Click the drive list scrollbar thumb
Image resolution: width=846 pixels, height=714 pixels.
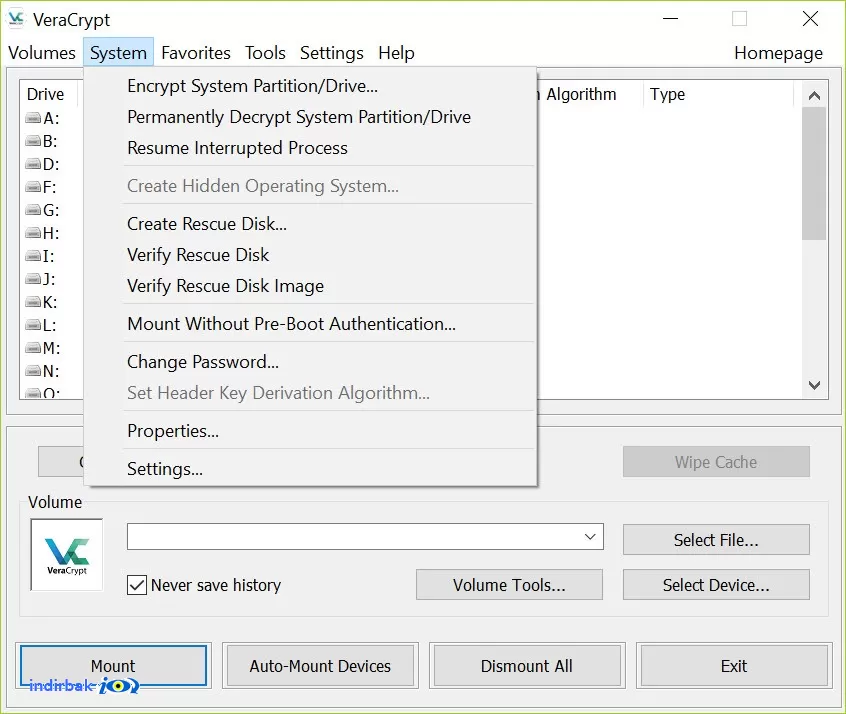pos(814,173)
